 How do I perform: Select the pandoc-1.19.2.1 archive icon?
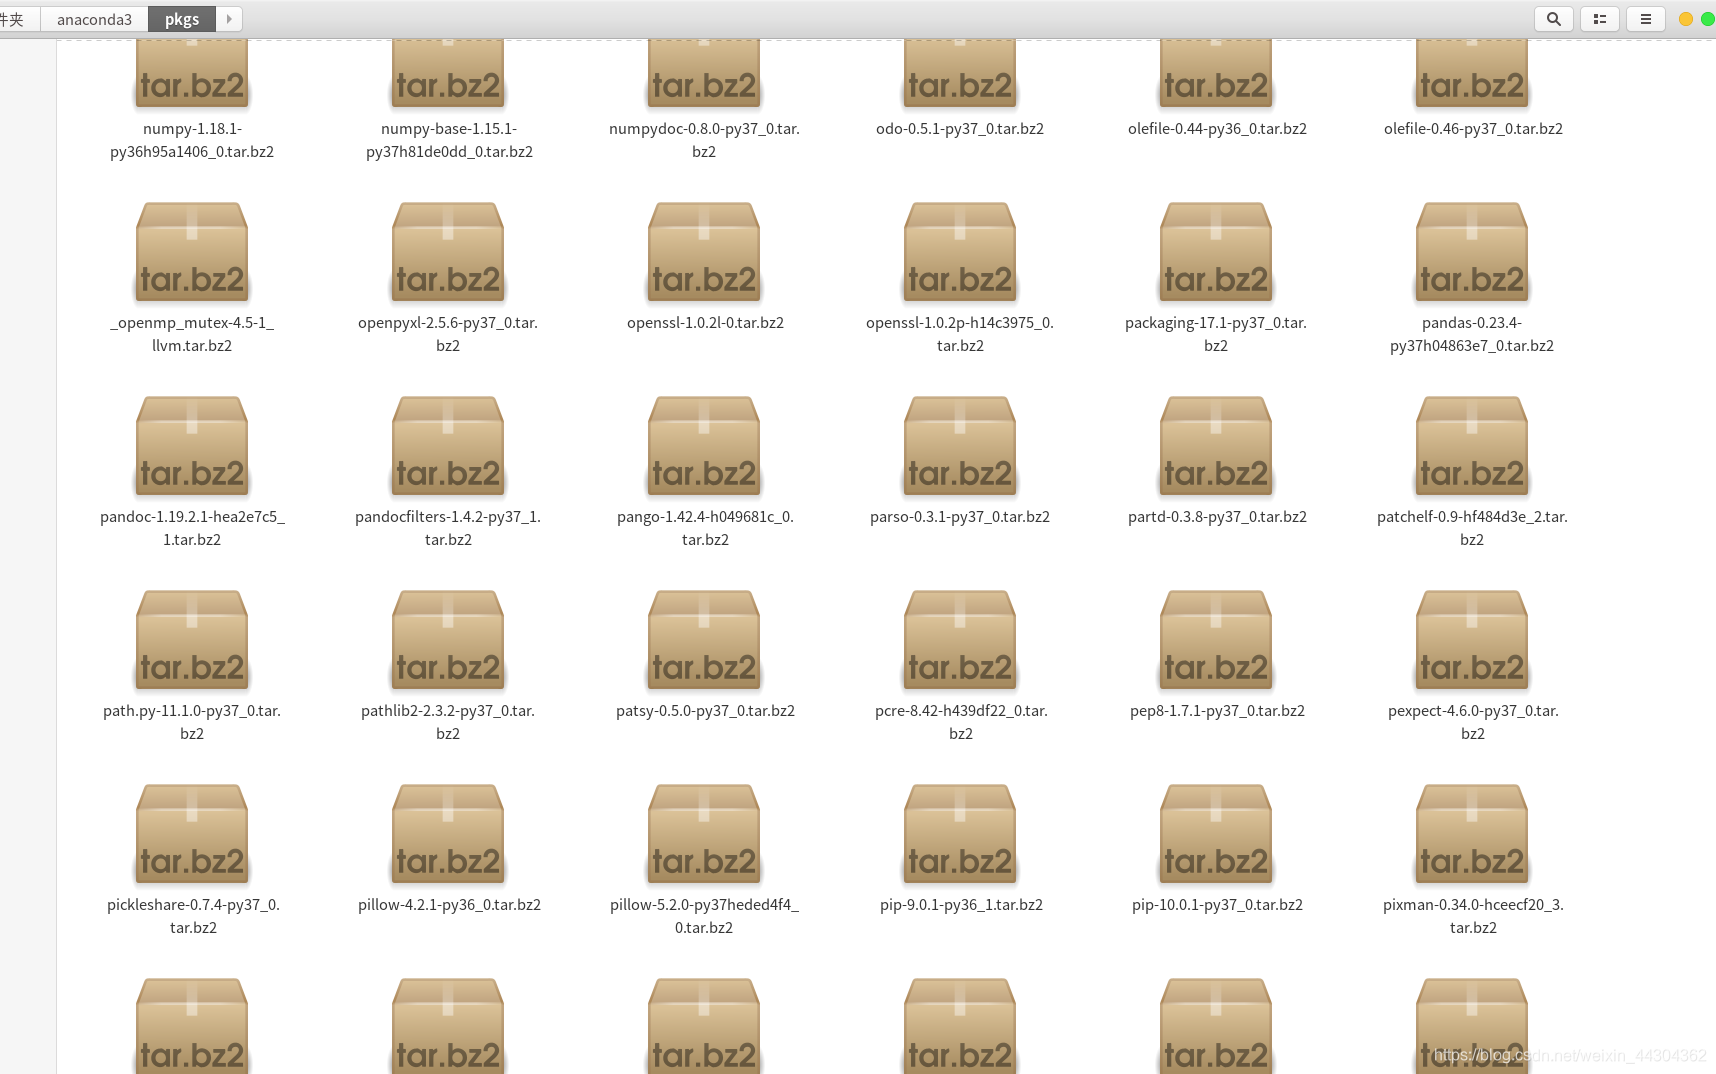coord(192,446)
